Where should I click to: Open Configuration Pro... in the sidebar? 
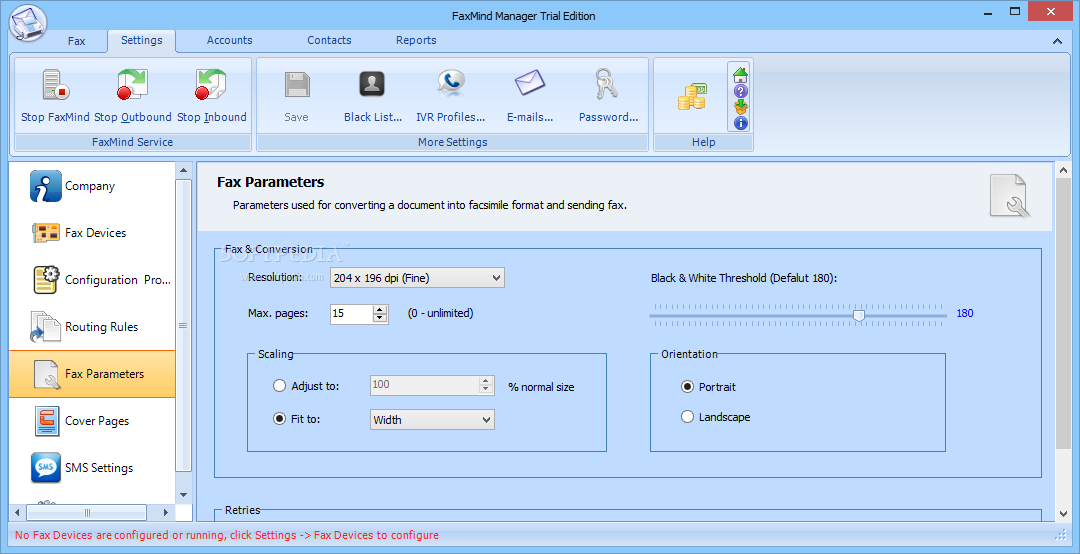(92, 280)
